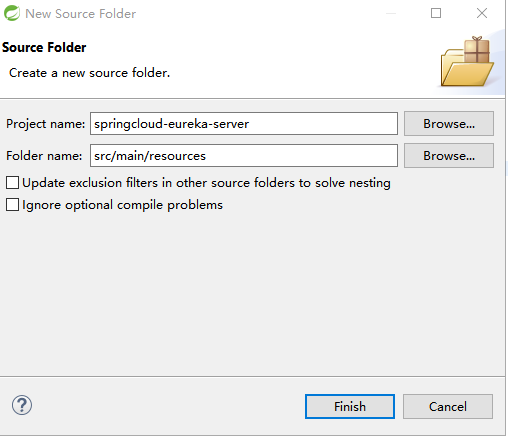Open help via the question mark icon

click(x=22, y=405)
